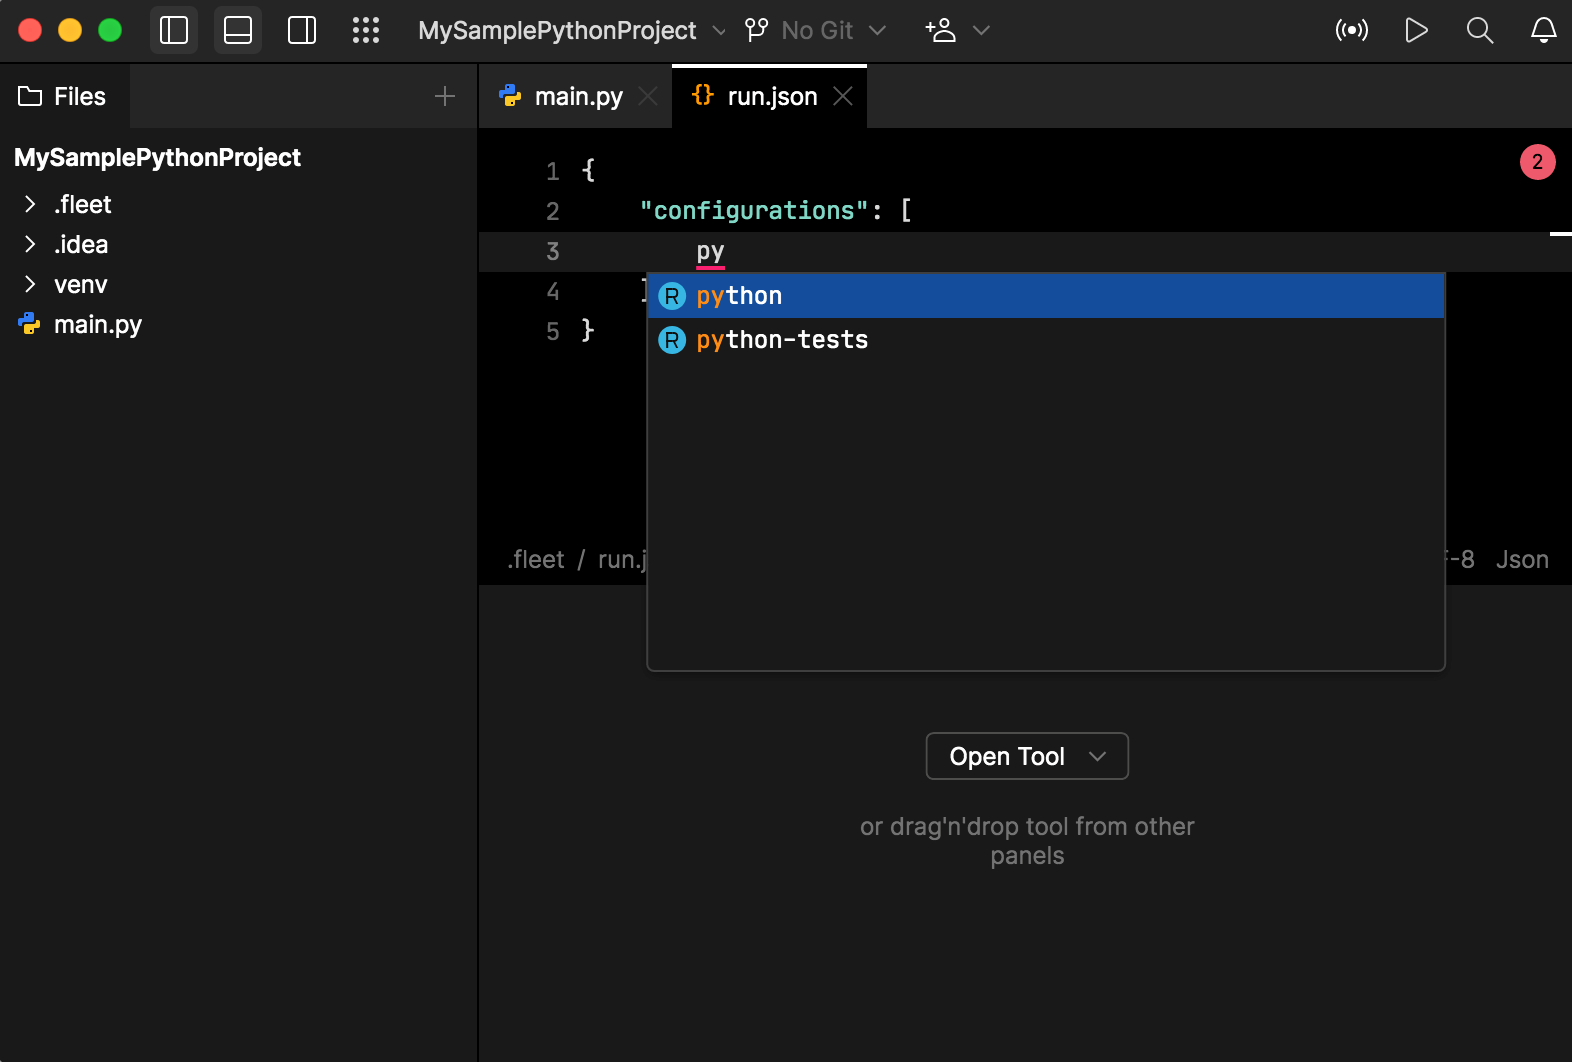Screen dimensions: 1572x1062
Task: Expand the .fleet folder
Action: click(x=30, y=205)
